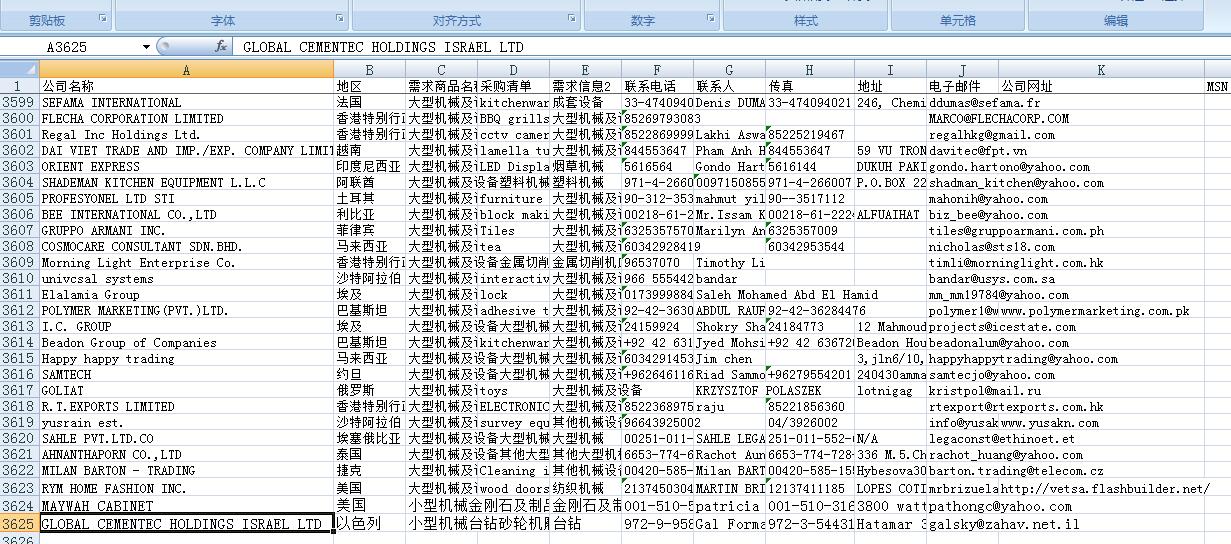
Task: Select the cell POLYMER MARKETING(PVT.)LTD.
Action: pyautogui.click(x=186, y=310)
